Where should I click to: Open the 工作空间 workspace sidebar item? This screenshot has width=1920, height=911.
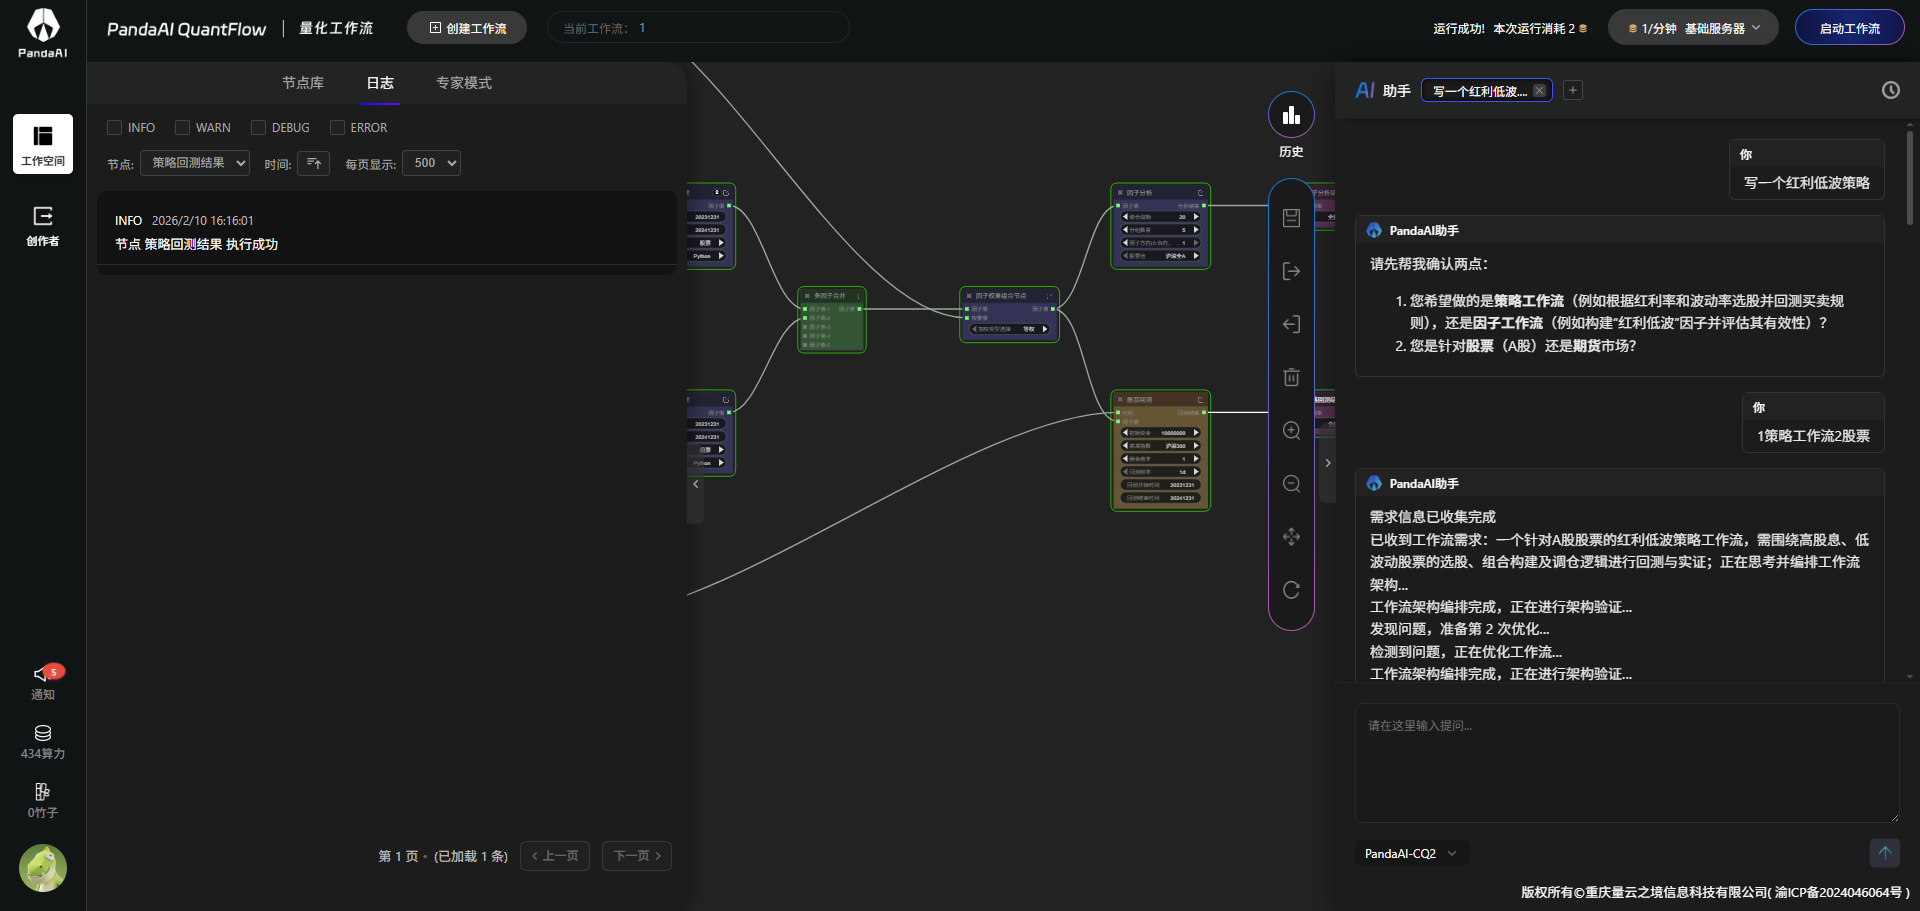43,144
